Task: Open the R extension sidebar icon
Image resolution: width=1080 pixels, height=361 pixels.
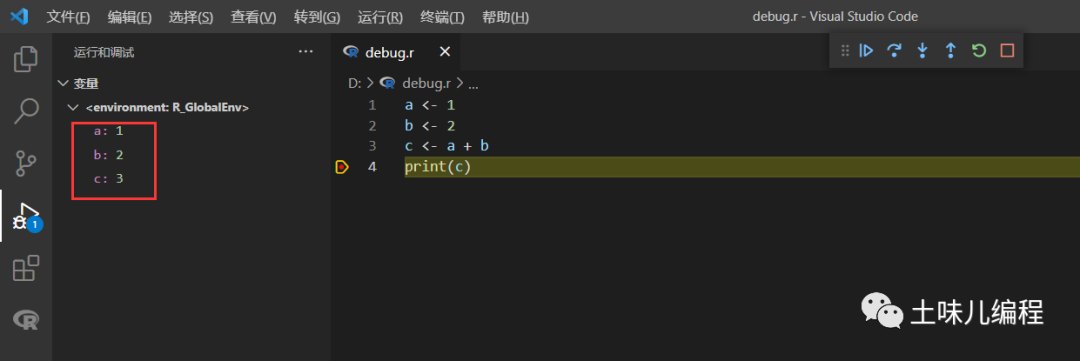Action: (25, 320)
